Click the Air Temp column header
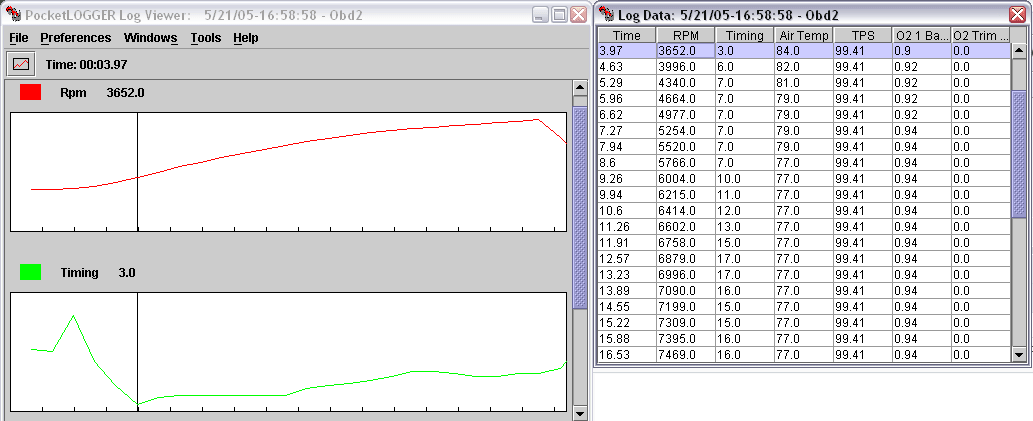The image size is (1033, 421). click(803, 35)
